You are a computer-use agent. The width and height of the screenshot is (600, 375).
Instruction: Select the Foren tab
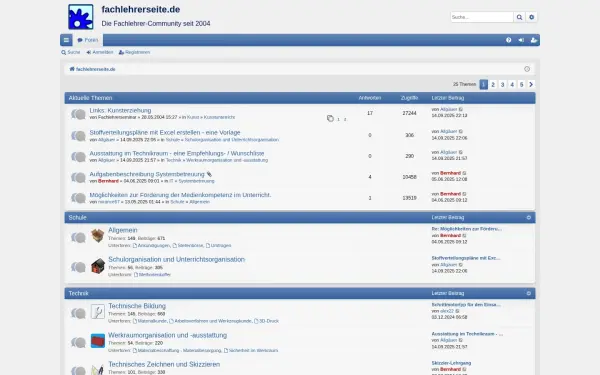[88, 40]
